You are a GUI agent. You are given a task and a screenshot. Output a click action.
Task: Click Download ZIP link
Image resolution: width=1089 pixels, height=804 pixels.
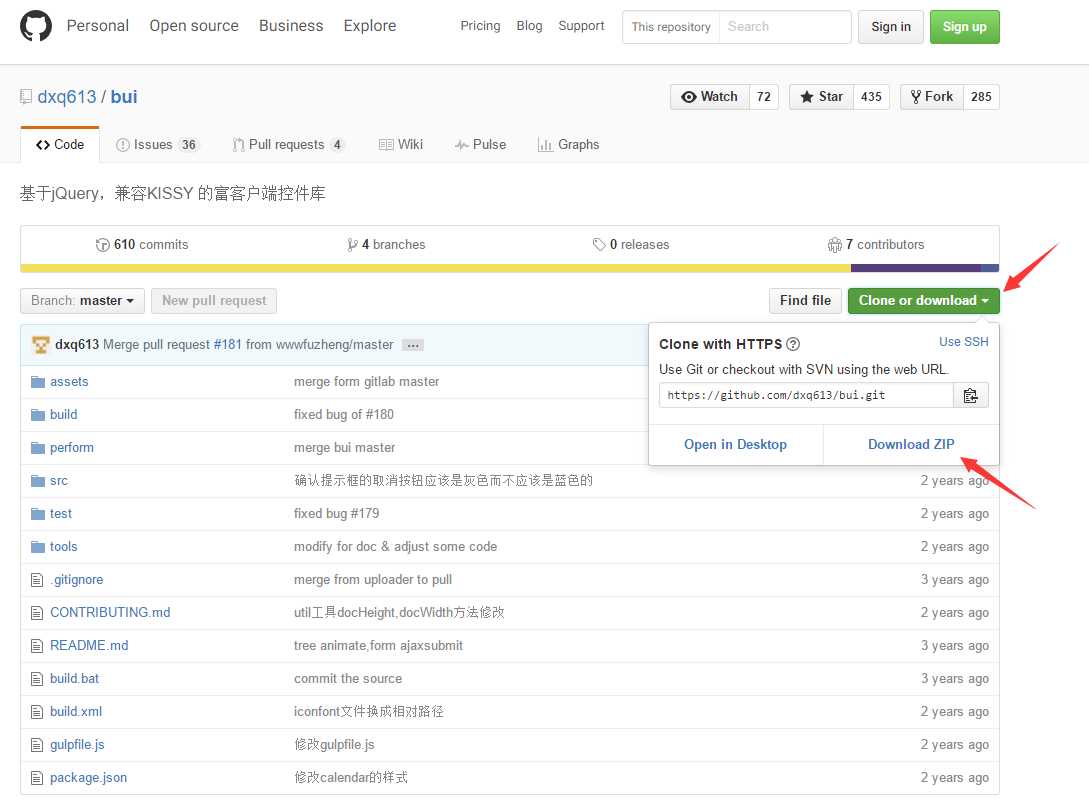coord(911,444)
